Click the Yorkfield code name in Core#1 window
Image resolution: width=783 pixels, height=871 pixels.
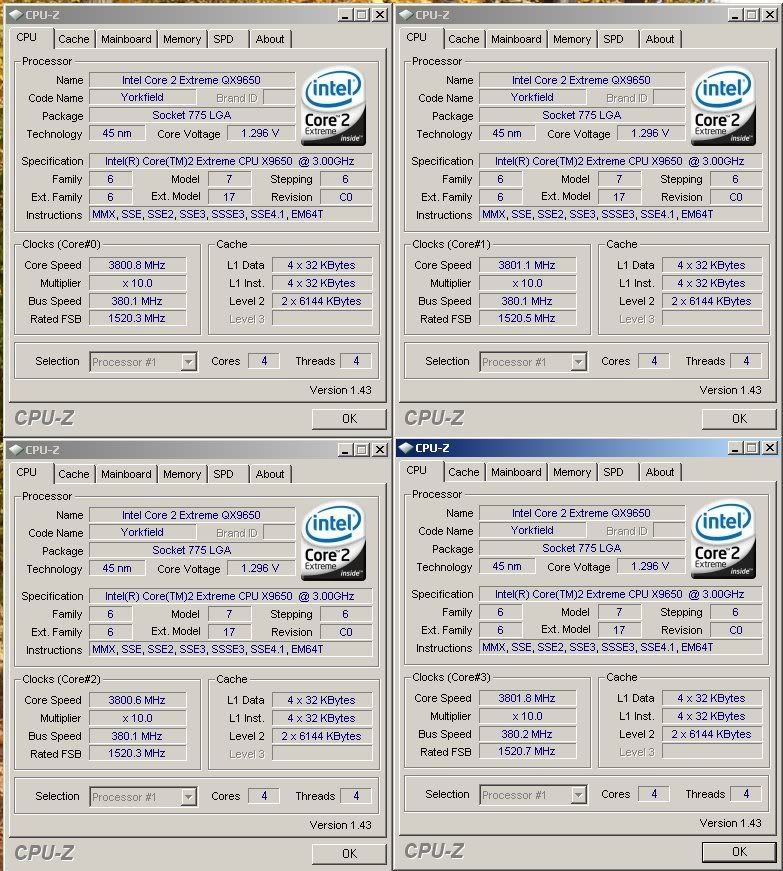click(533, 98)
